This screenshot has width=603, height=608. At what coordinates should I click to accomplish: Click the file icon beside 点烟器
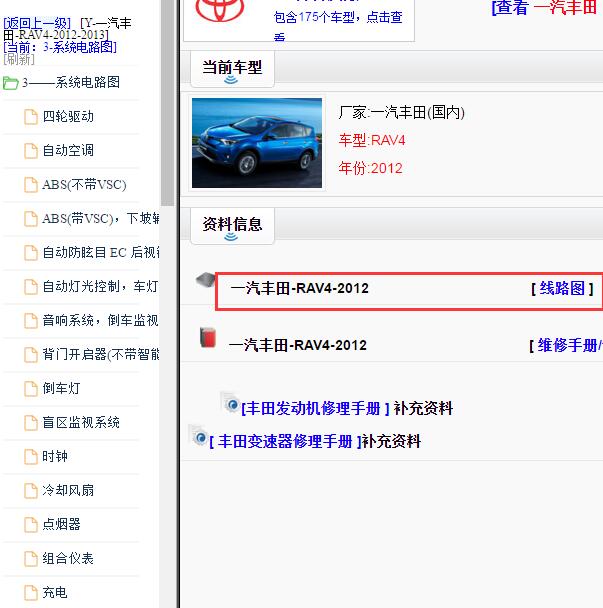click(x=31, y=525)
